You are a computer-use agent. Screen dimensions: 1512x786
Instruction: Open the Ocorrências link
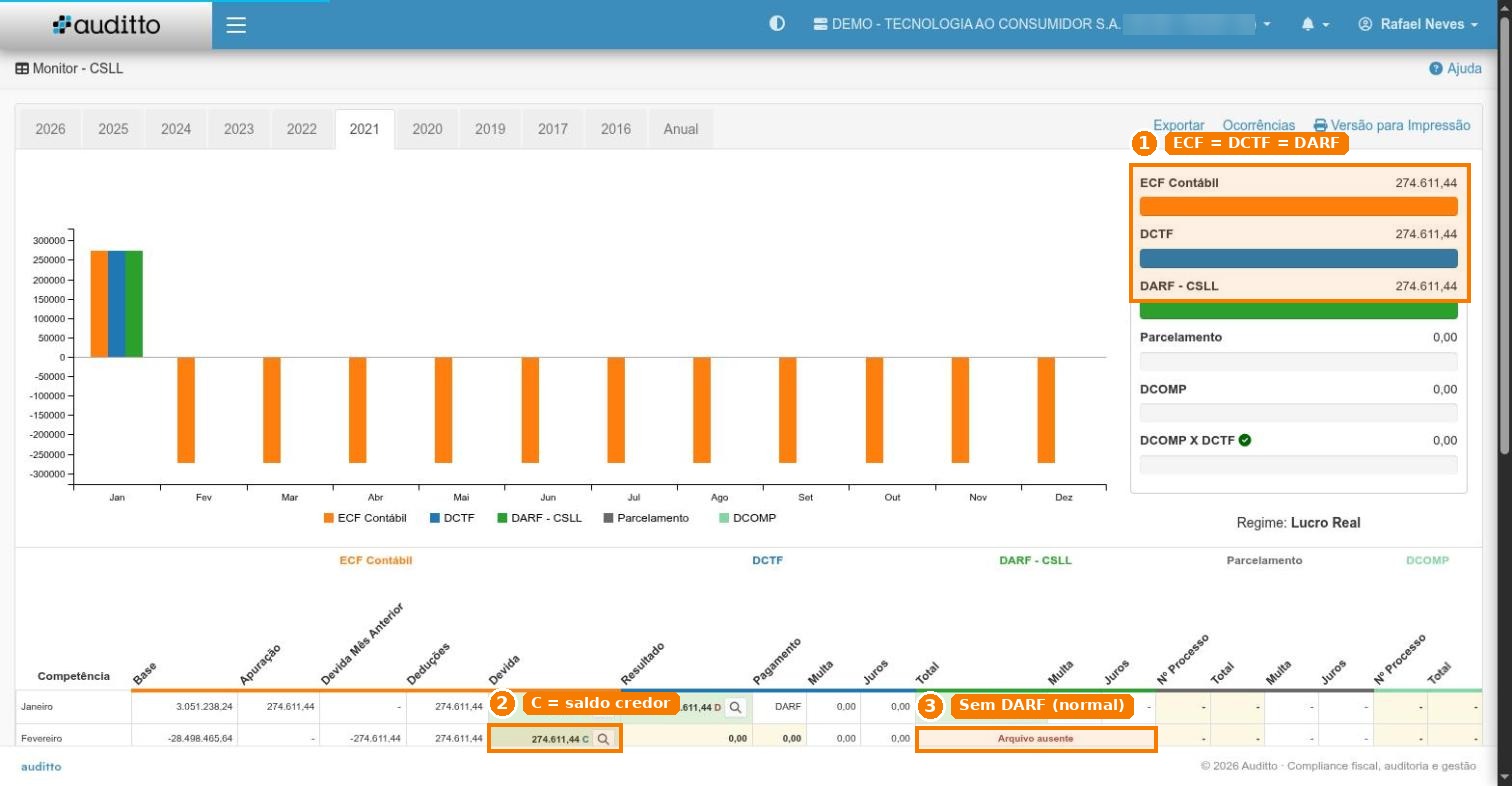point(1258,125)
